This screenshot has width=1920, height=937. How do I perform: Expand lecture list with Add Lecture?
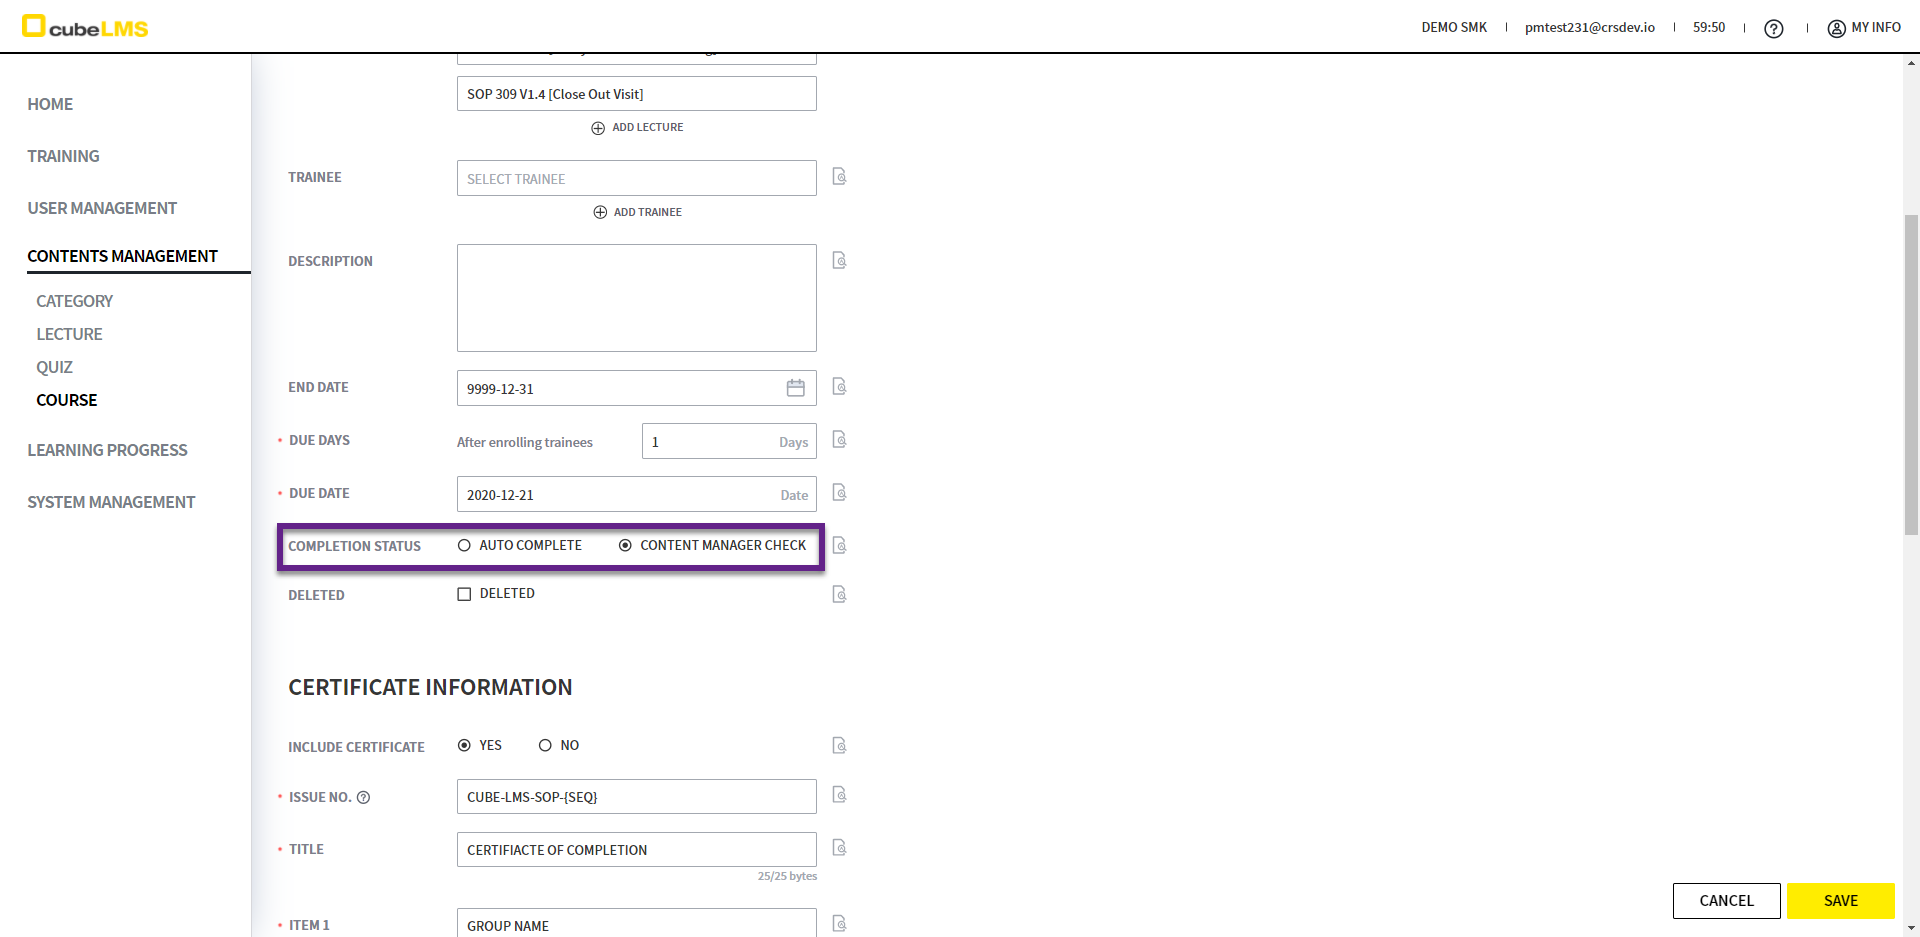pyautogui.click(x=637, y=128)
